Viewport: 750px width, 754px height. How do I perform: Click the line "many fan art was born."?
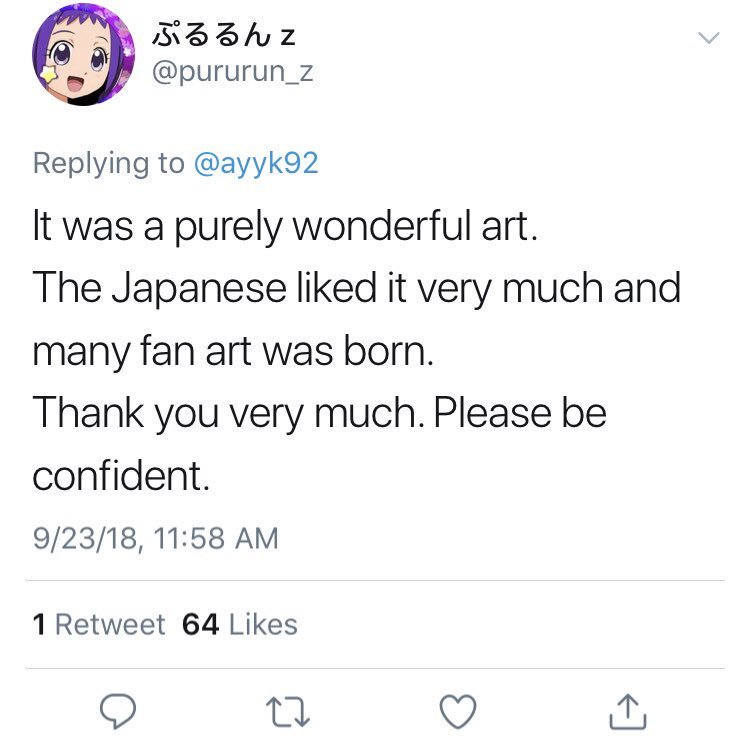[233, 351]
